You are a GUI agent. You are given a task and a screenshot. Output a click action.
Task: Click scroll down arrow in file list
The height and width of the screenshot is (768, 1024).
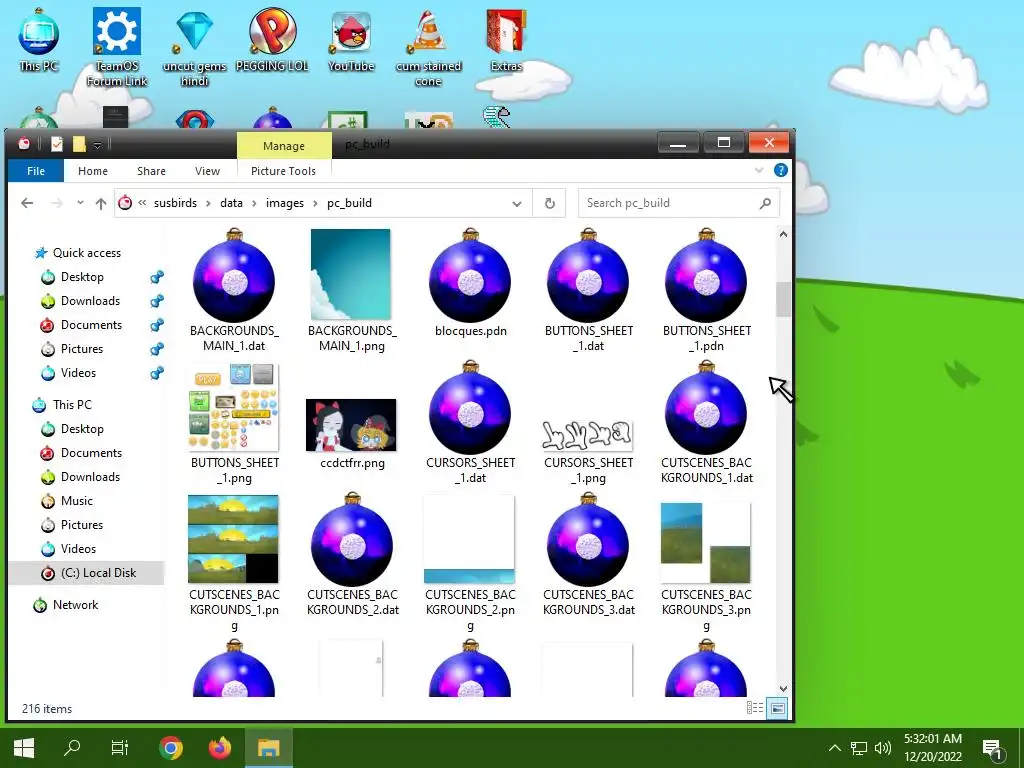click(x=784, y=688)
